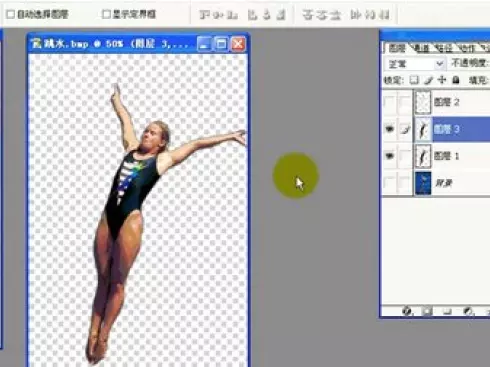Click the 图层 2 layer thumbnail
This screenshot has width=490, height=367.
423,102
